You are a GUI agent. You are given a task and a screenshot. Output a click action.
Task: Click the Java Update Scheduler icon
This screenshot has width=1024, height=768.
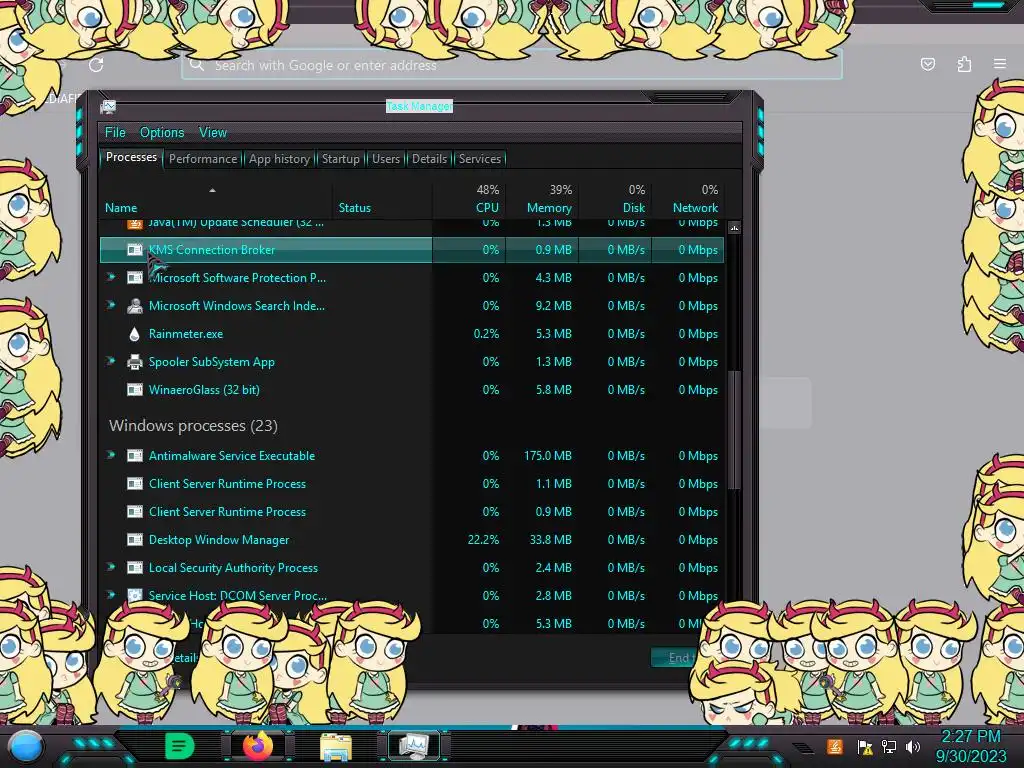tap(135, 224)
